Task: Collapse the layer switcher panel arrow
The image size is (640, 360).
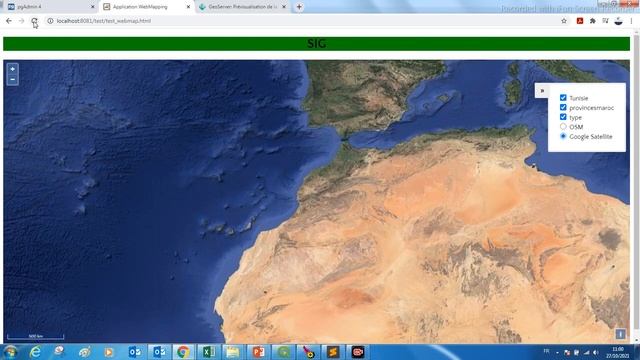Action: click(x=542, y=91)
